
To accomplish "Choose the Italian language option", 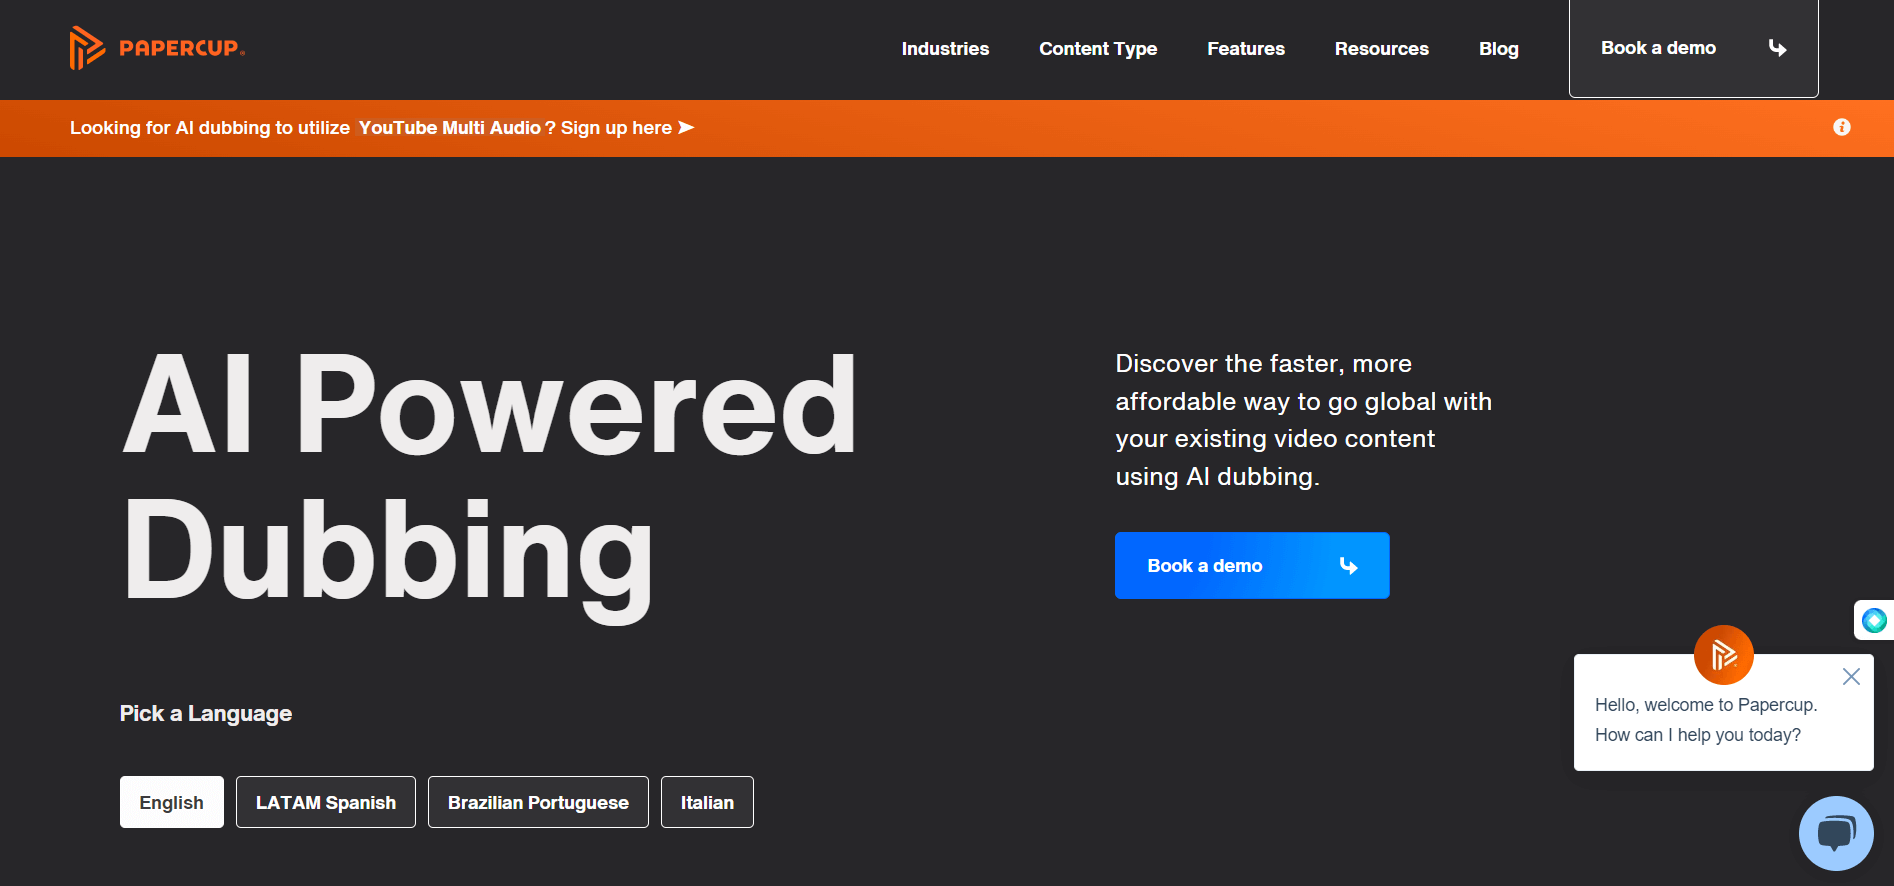I will (x=707, y=802).
